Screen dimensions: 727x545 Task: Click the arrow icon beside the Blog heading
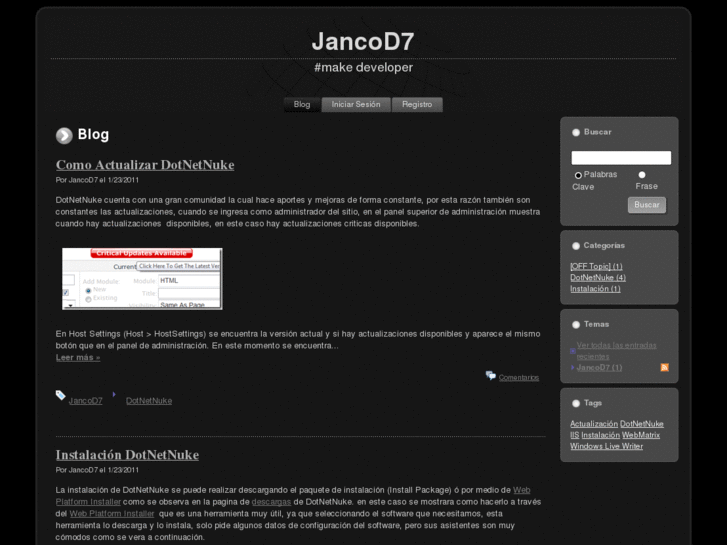tap(64, 135)
